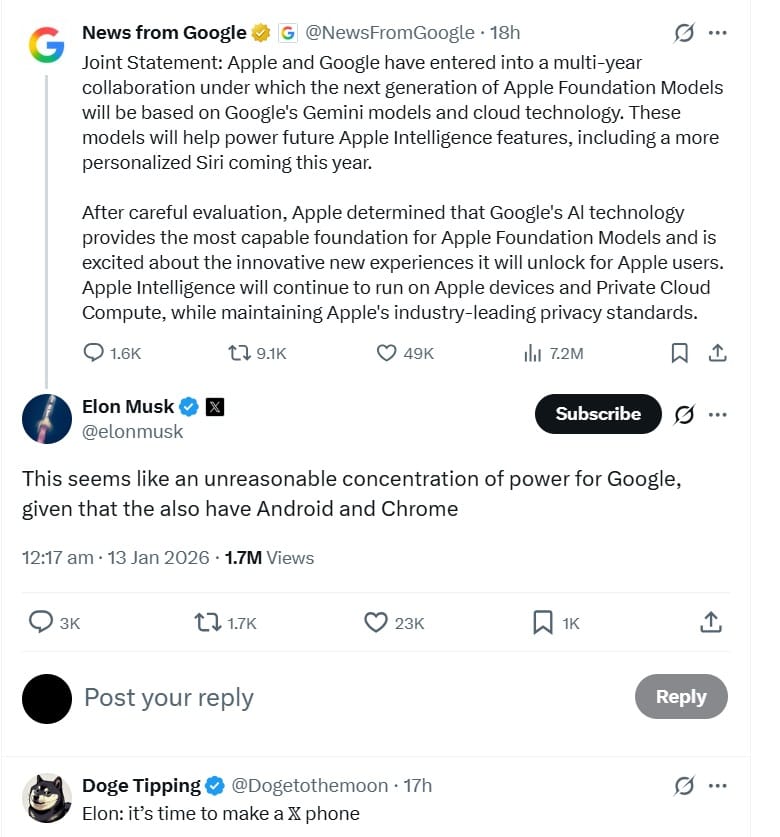
Task: Open the 1.7M Views link
Action: tap(267, 558)
